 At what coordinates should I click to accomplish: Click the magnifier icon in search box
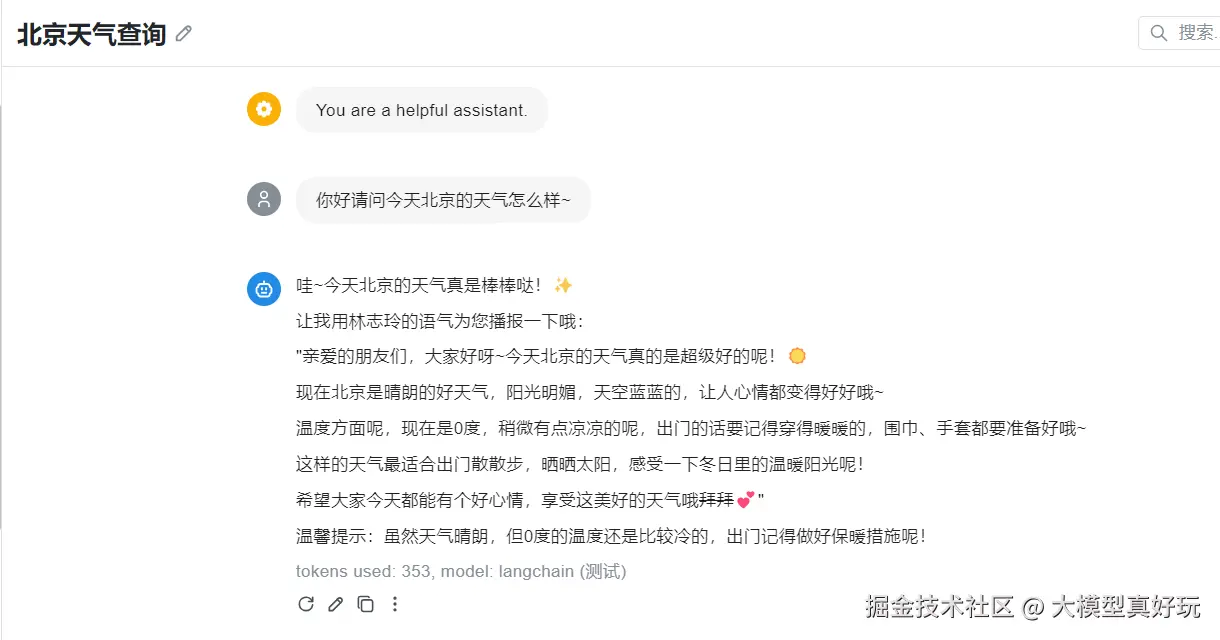point(1159,33)
